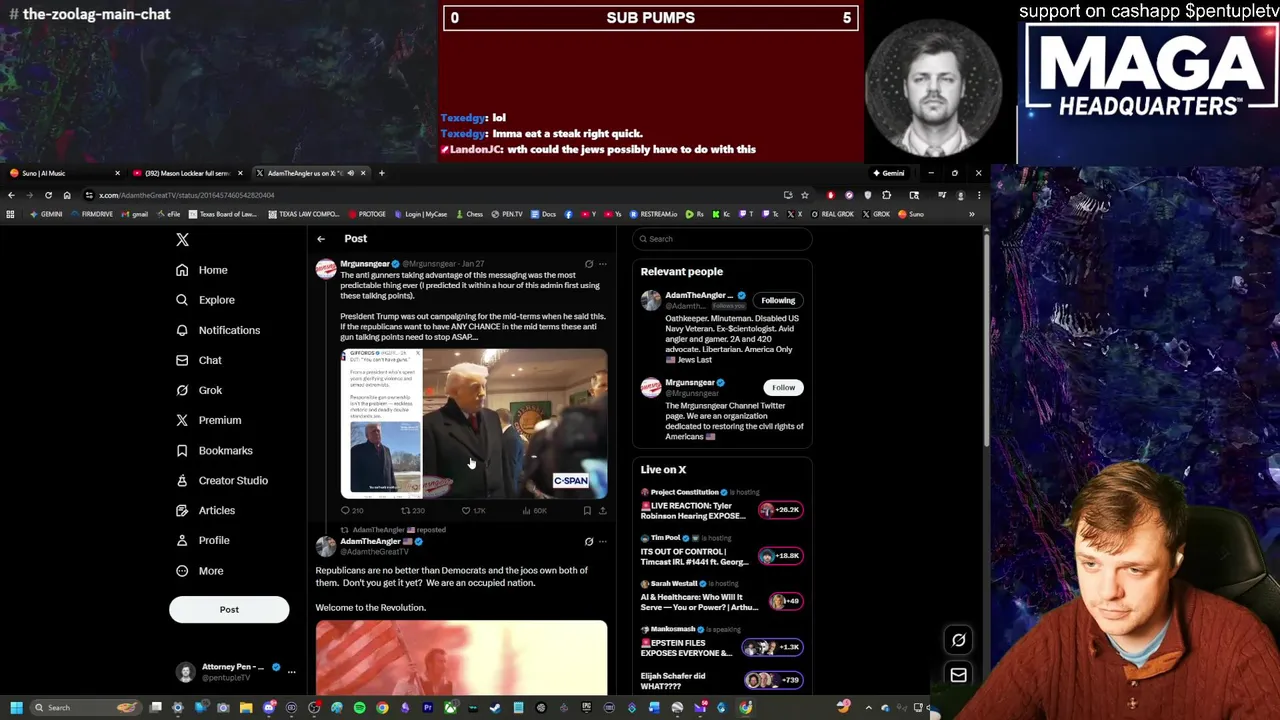Open Premium in X sidebar
Screen dimensions: 1280x720
tap(208, 420)
